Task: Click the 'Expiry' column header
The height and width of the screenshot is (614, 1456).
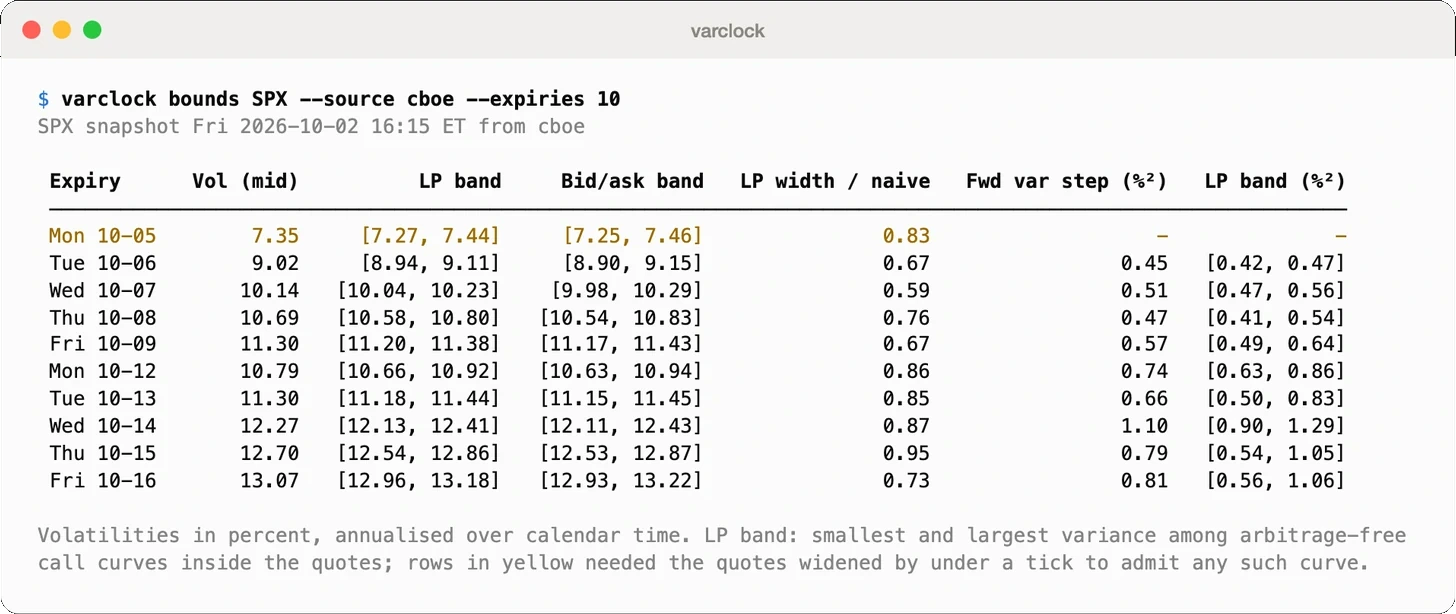Action: click(85, 181)
